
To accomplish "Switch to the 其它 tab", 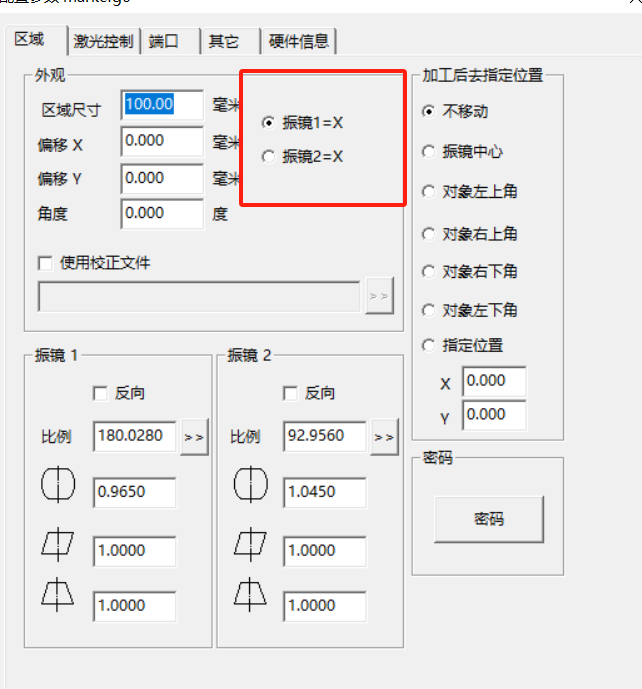I will [230, 41].
